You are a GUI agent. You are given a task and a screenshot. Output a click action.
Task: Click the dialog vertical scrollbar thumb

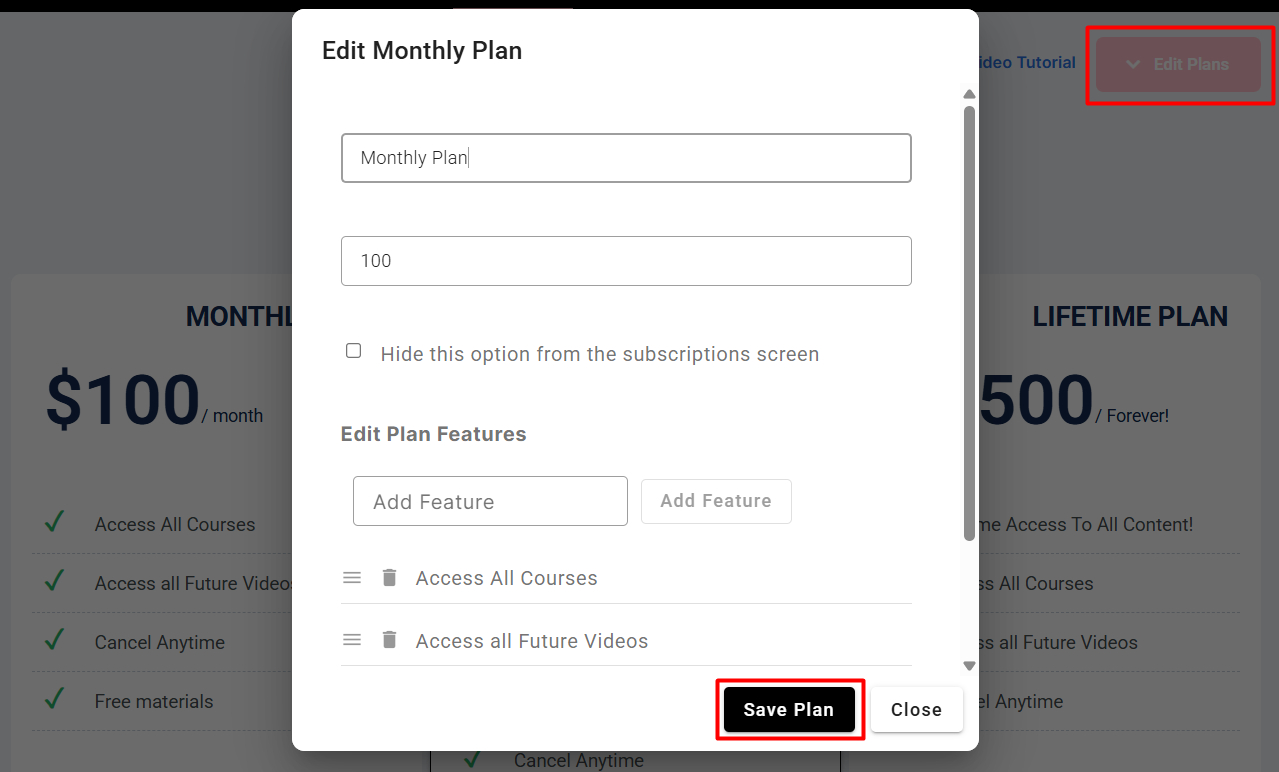pos(968,320)
